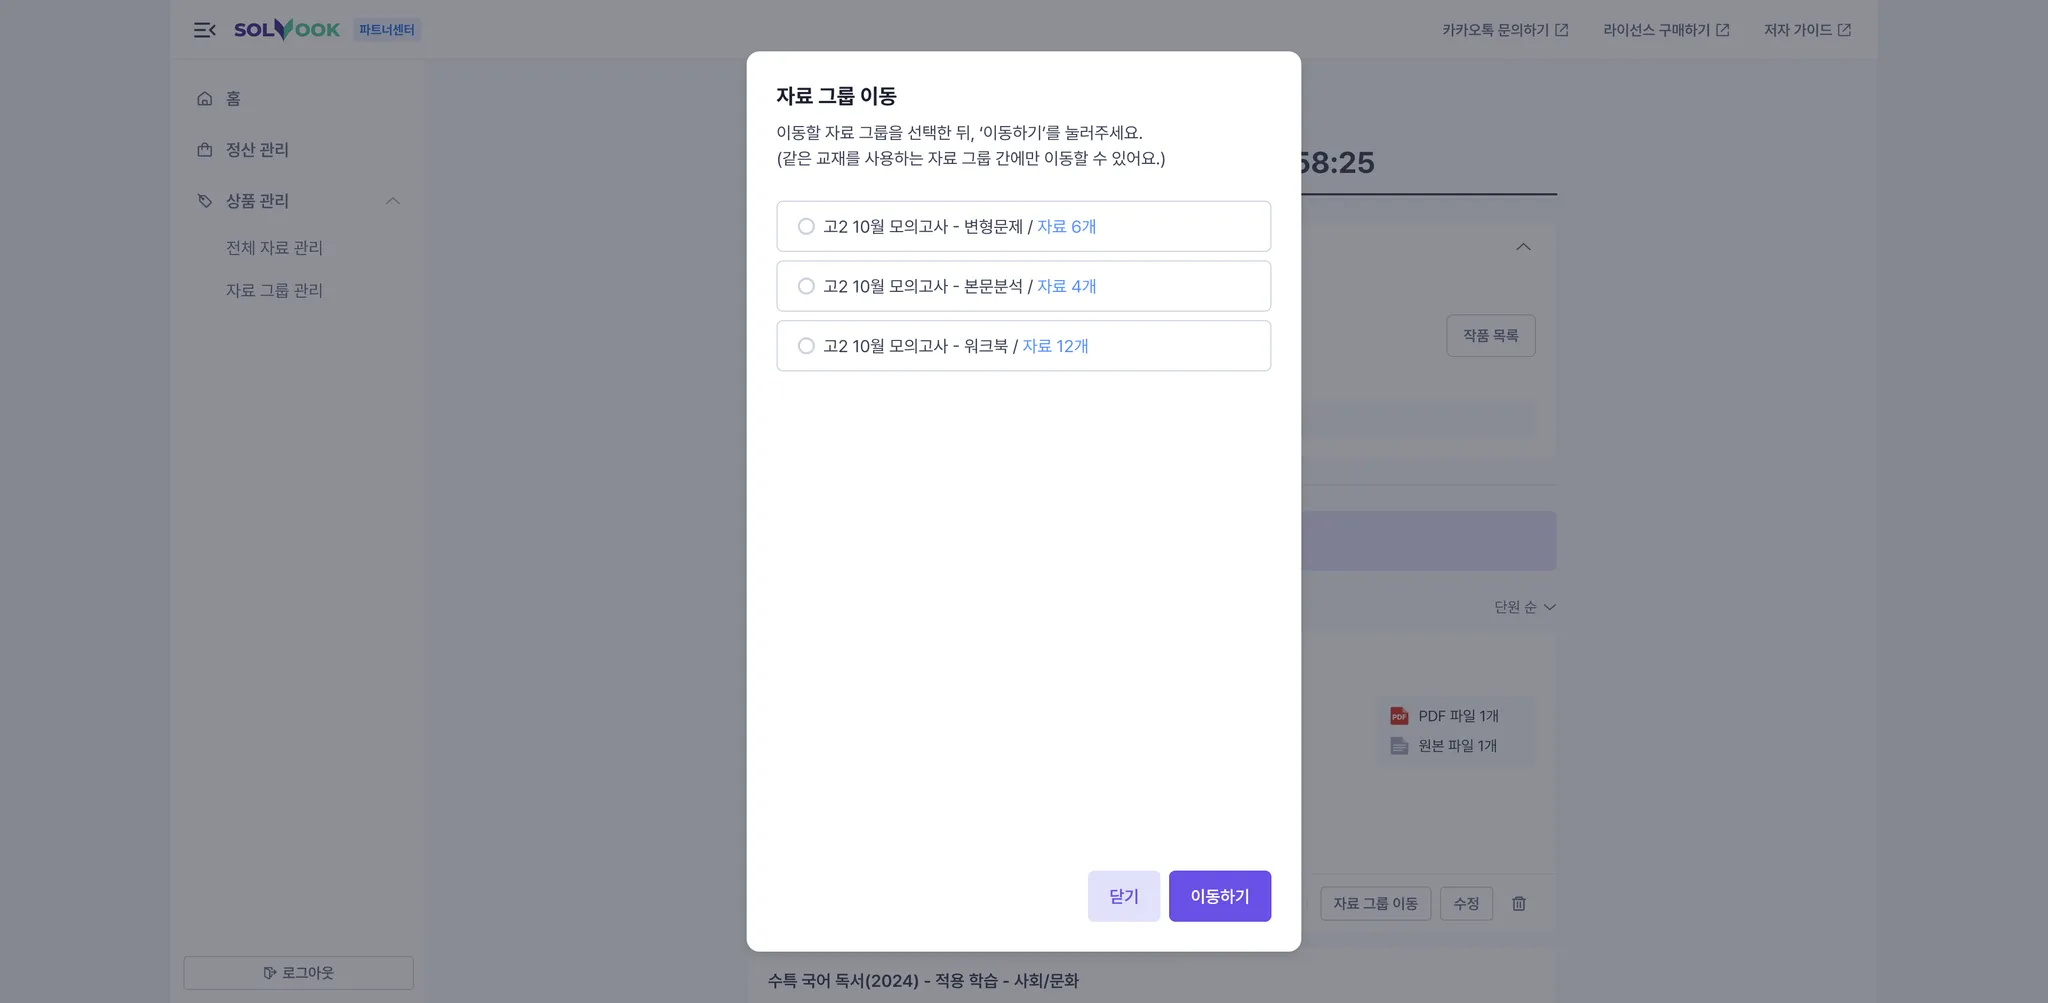Collapse the sidebar hamburger menu icon

[x=205, y=30]
